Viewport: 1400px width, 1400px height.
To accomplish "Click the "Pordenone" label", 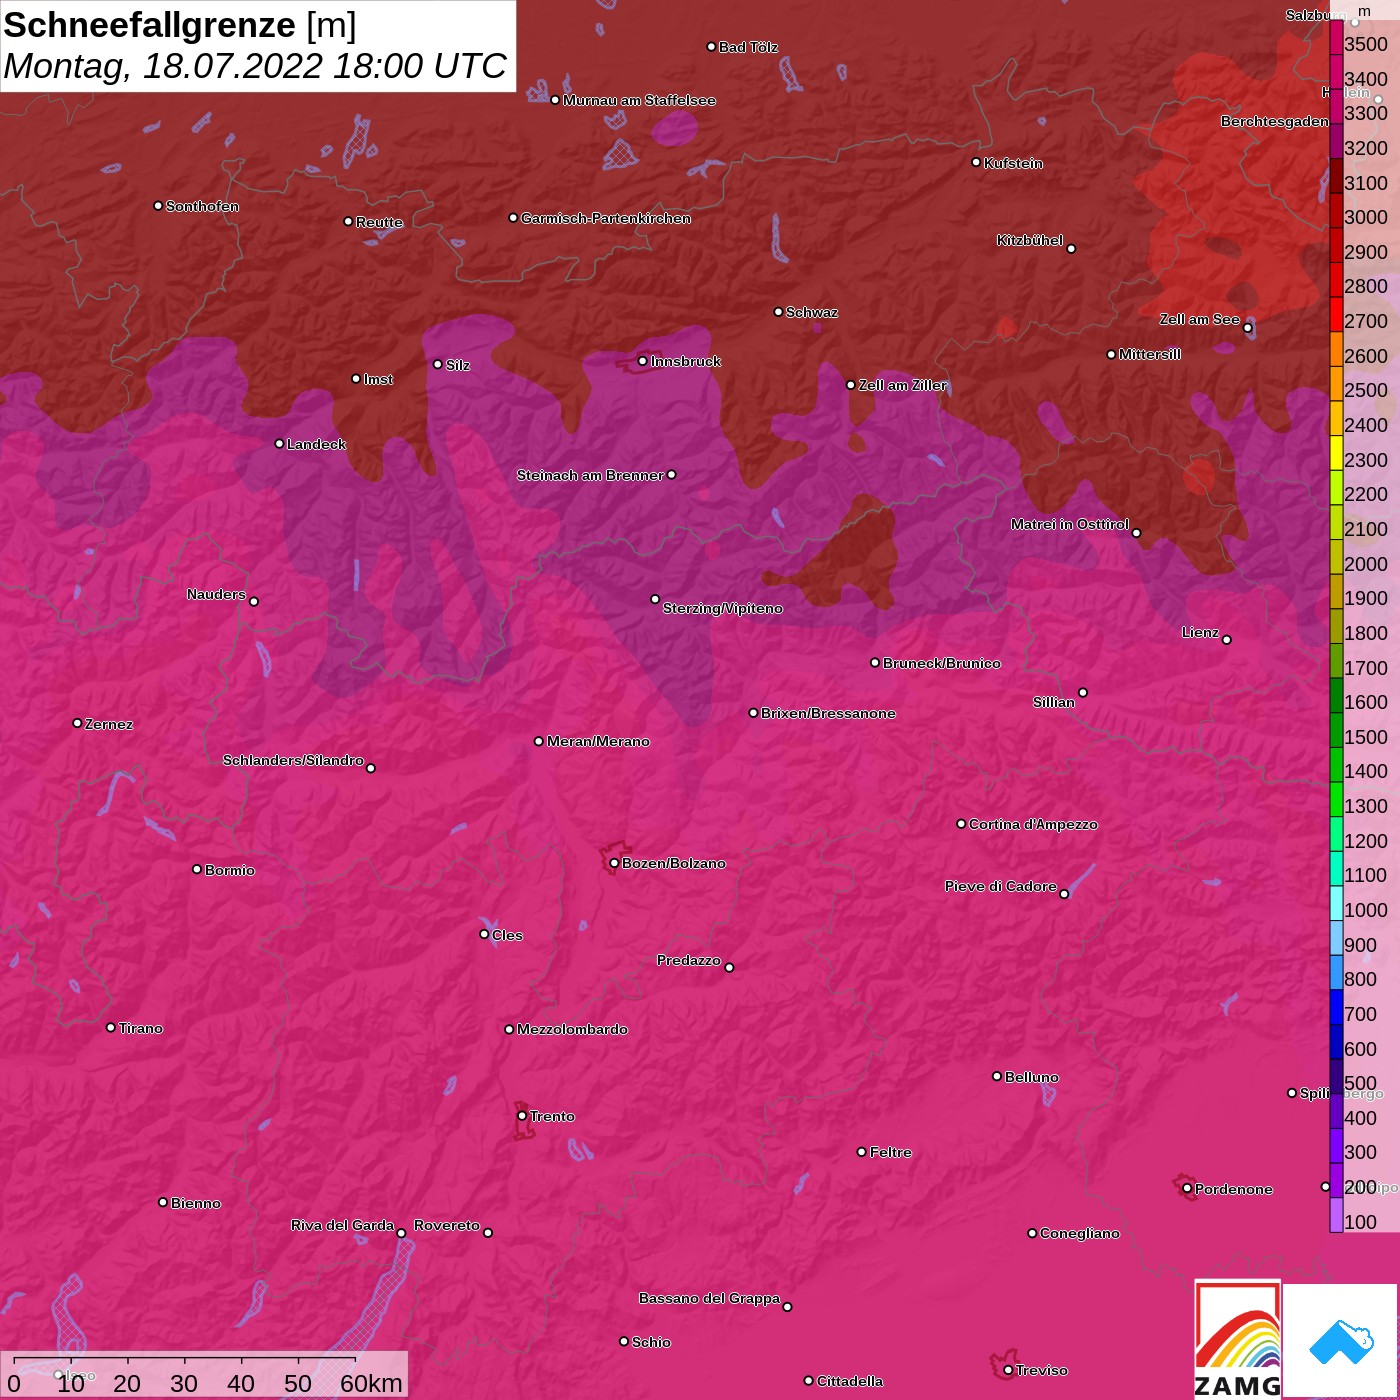I will 1234,1189.
